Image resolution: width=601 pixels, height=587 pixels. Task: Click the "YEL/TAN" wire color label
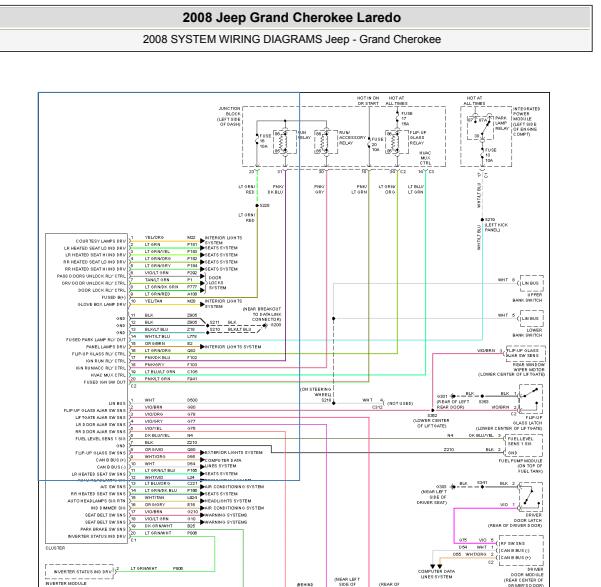coord(154,301)
